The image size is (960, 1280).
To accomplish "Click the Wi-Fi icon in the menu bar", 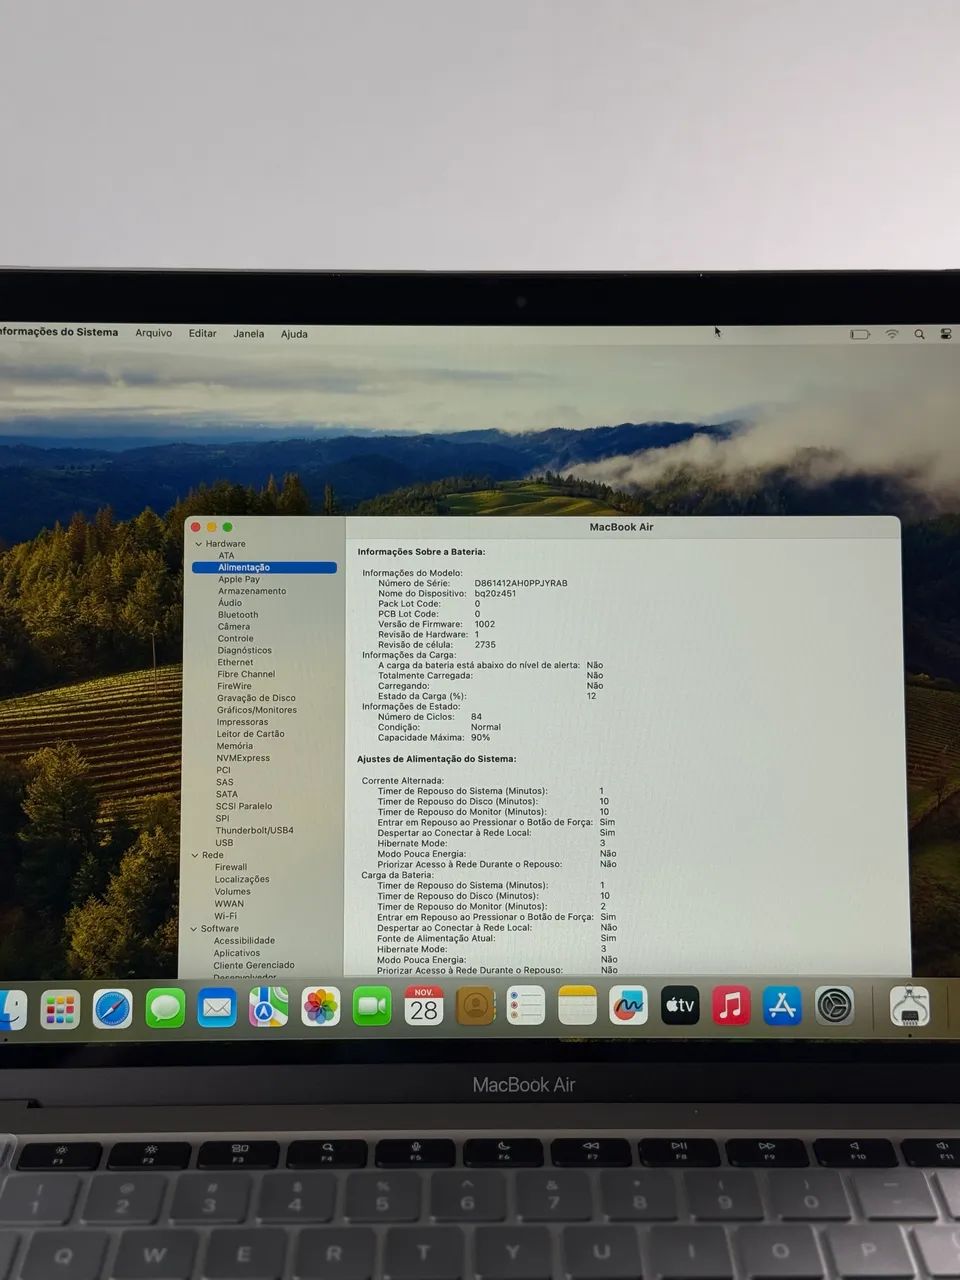I will click(892, 334).
